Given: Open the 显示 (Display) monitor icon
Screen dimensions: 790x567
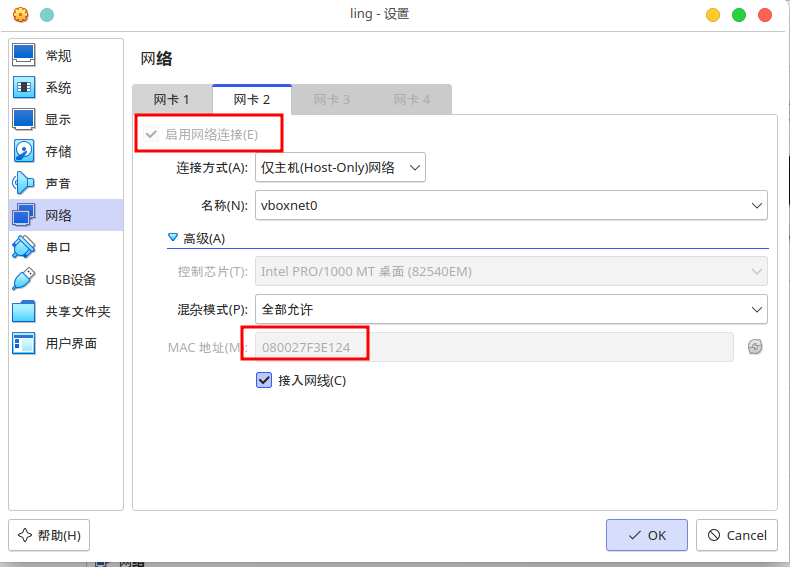Looking at the screenshot, I should tap(24, 120).
